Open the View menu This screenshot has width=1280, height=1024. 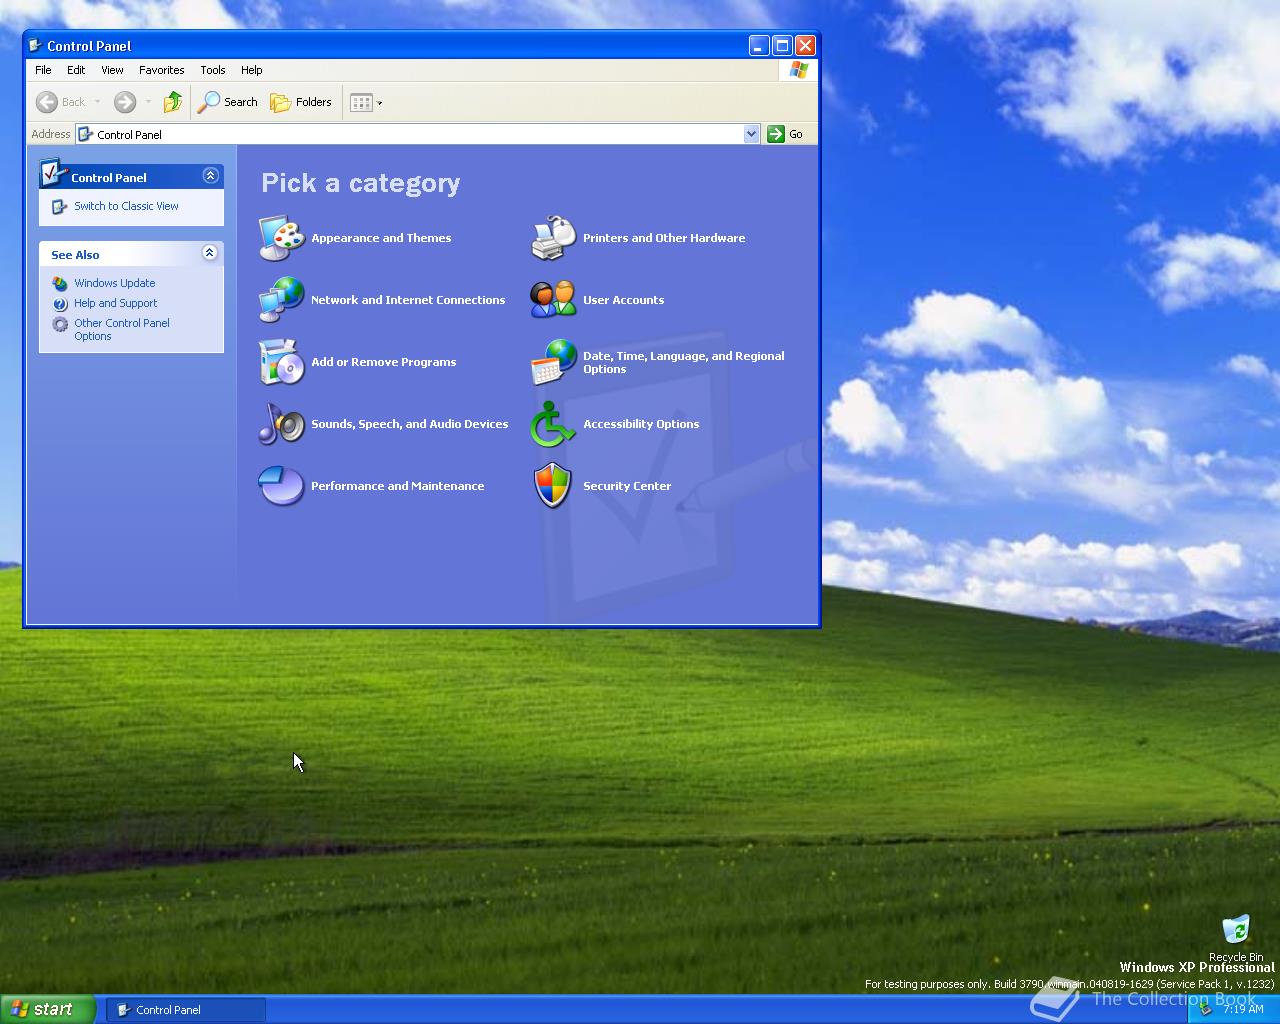(x=112, y=70)
